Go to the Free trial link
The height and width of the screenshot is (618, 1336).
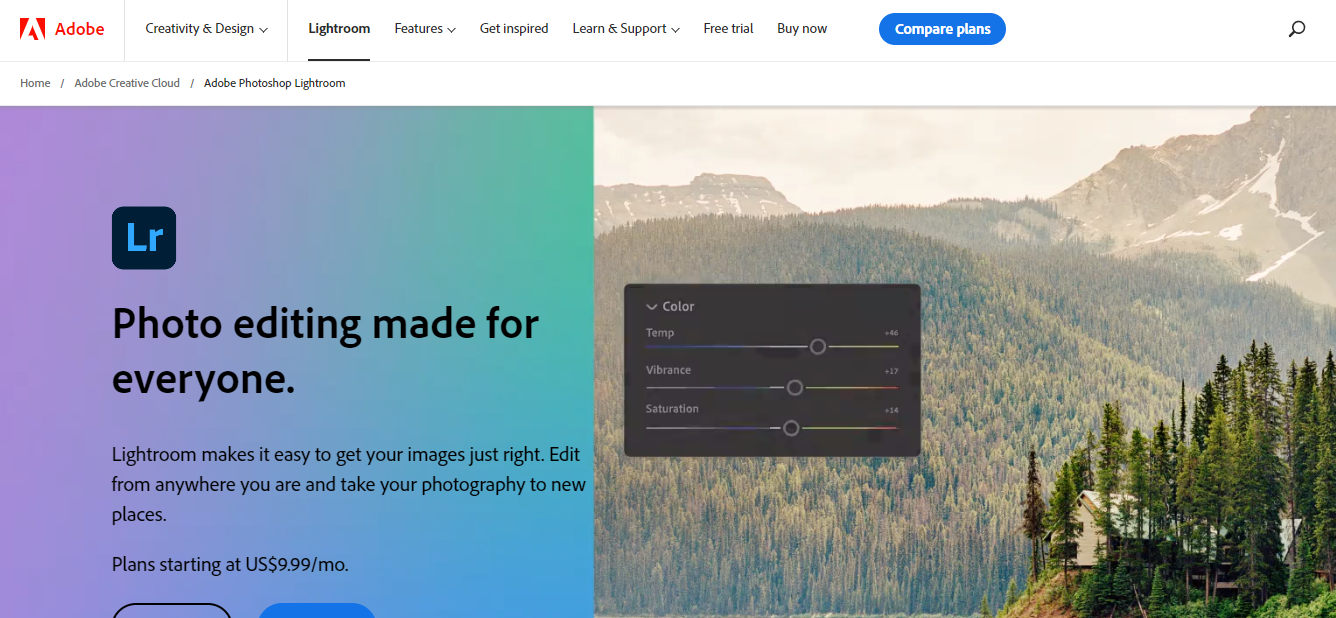[x=728, y=29]
